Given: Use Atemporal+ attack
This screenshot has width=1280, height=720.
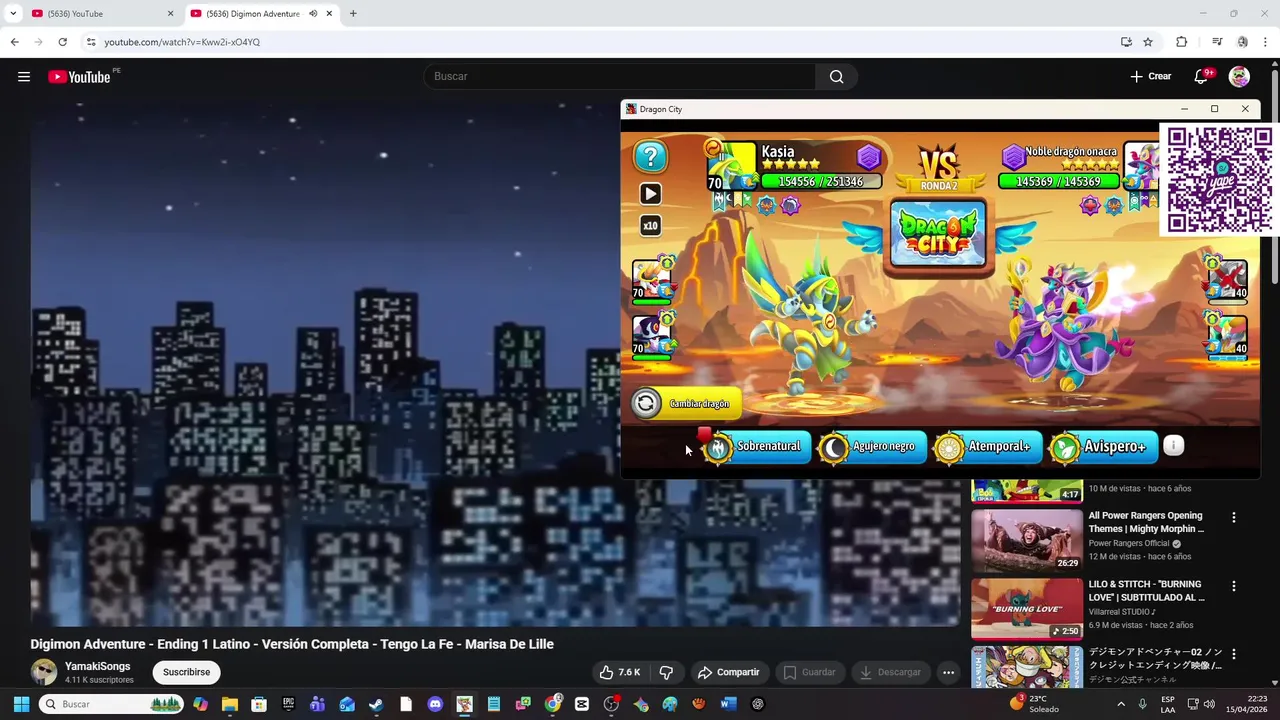Looking at the screenshot, I should [x=986, y=447].
